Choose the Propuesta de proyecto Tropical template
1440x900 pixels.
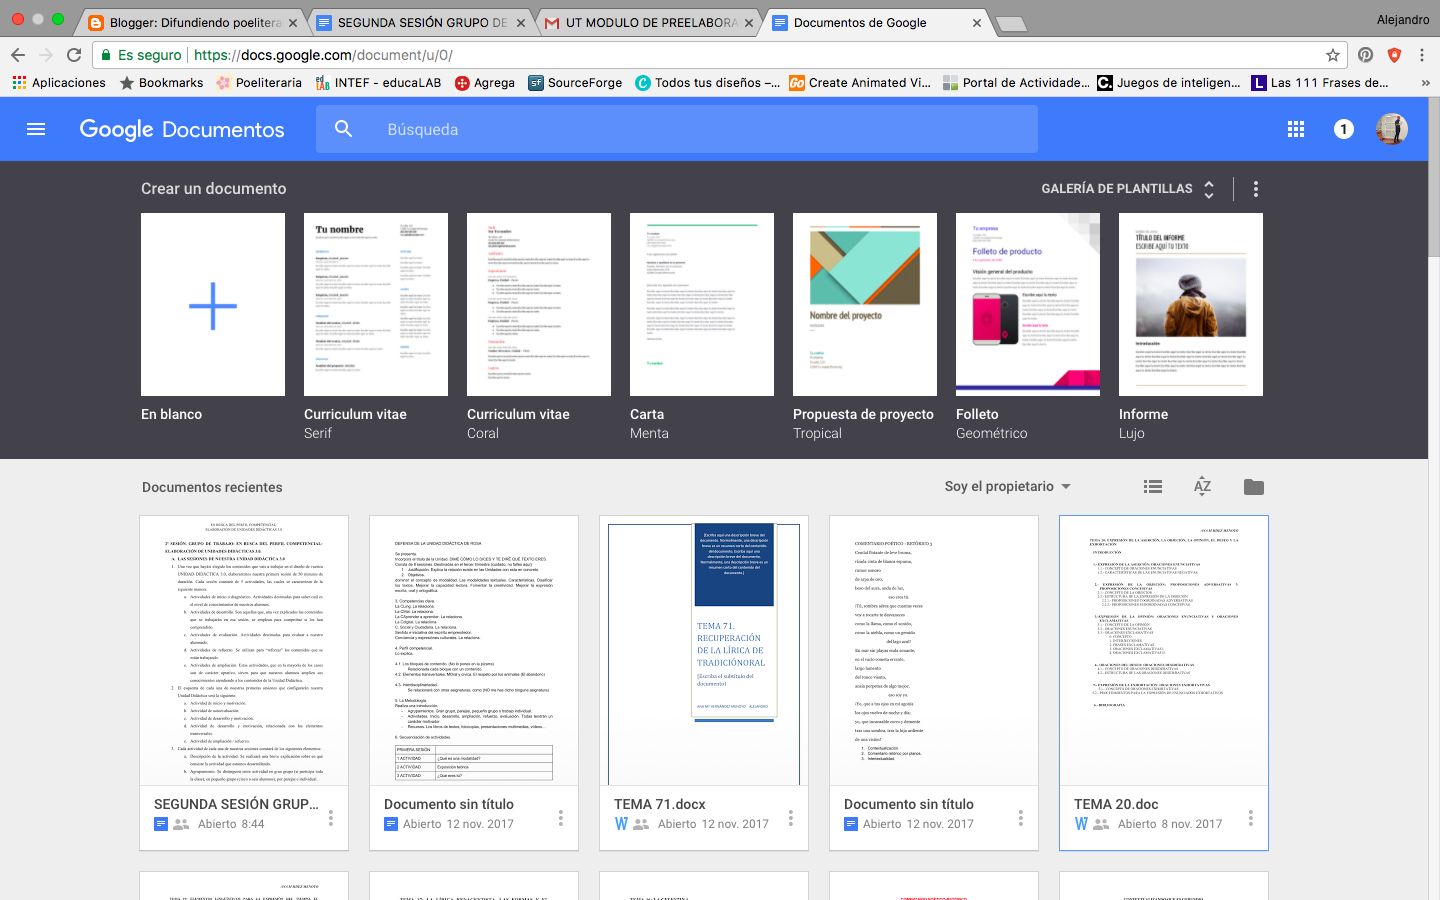pos(865,305)
